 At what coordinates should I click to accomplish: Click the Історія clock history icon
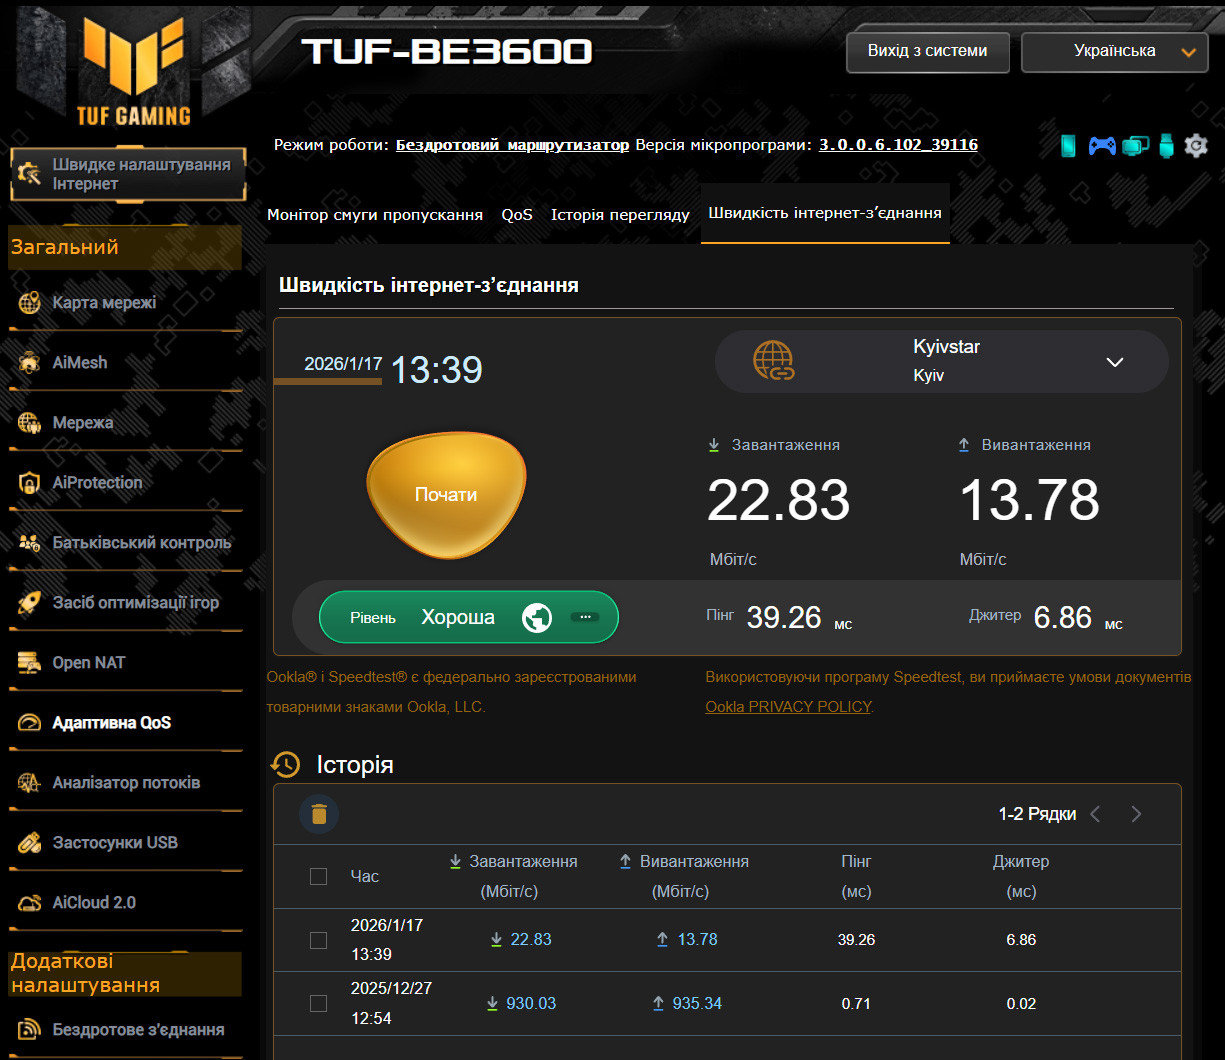pos(285,765)
